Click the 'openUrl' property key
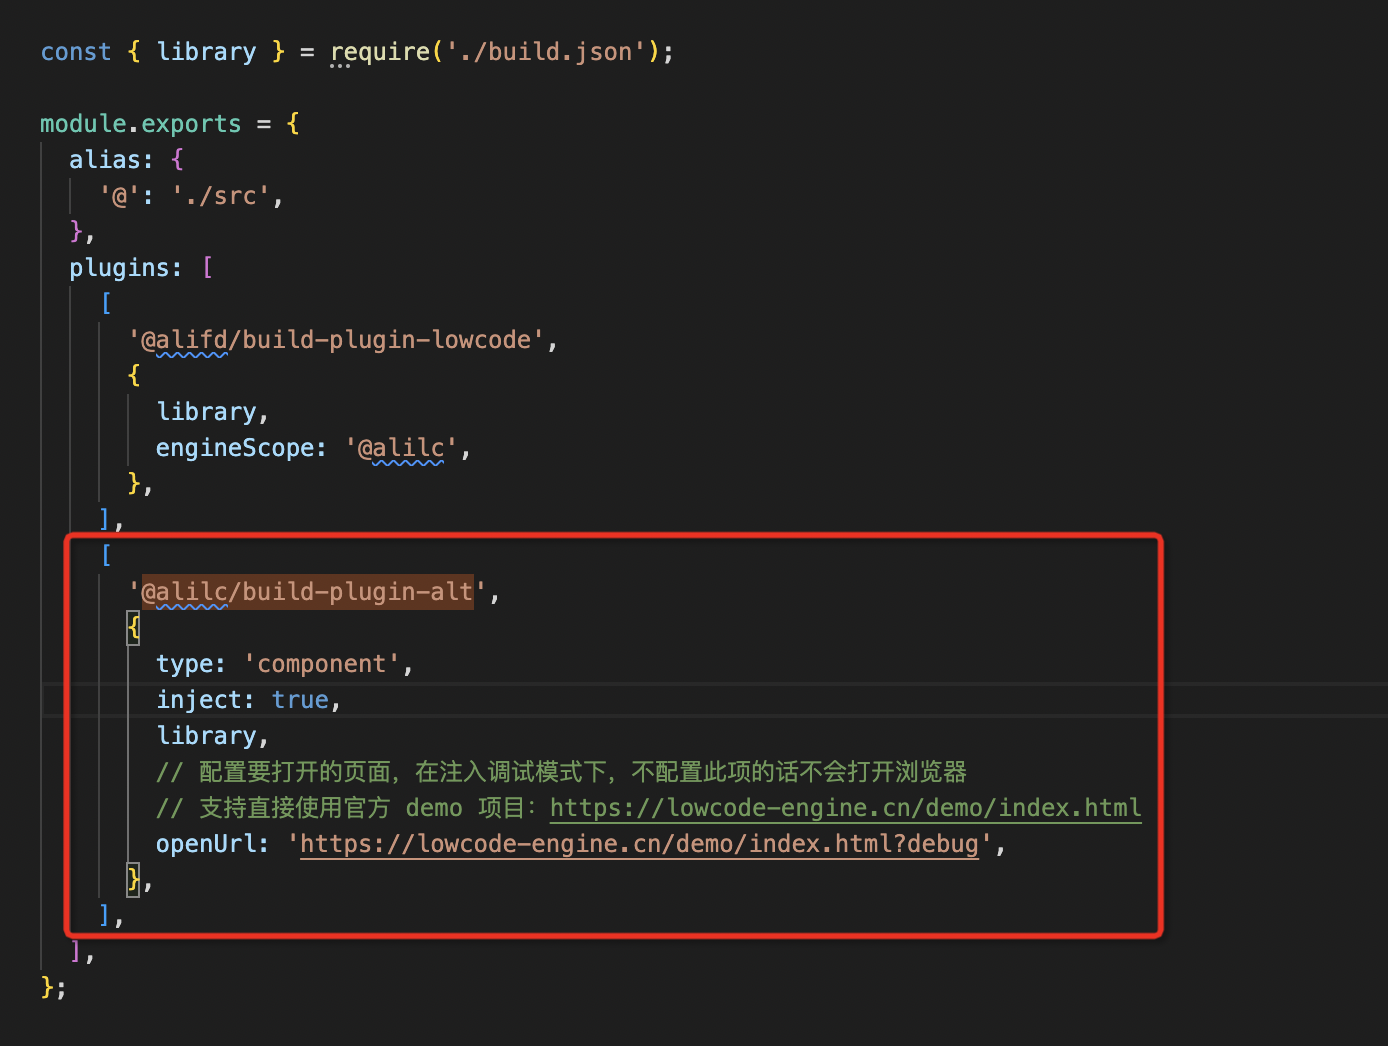 click(x=205, y=844)
